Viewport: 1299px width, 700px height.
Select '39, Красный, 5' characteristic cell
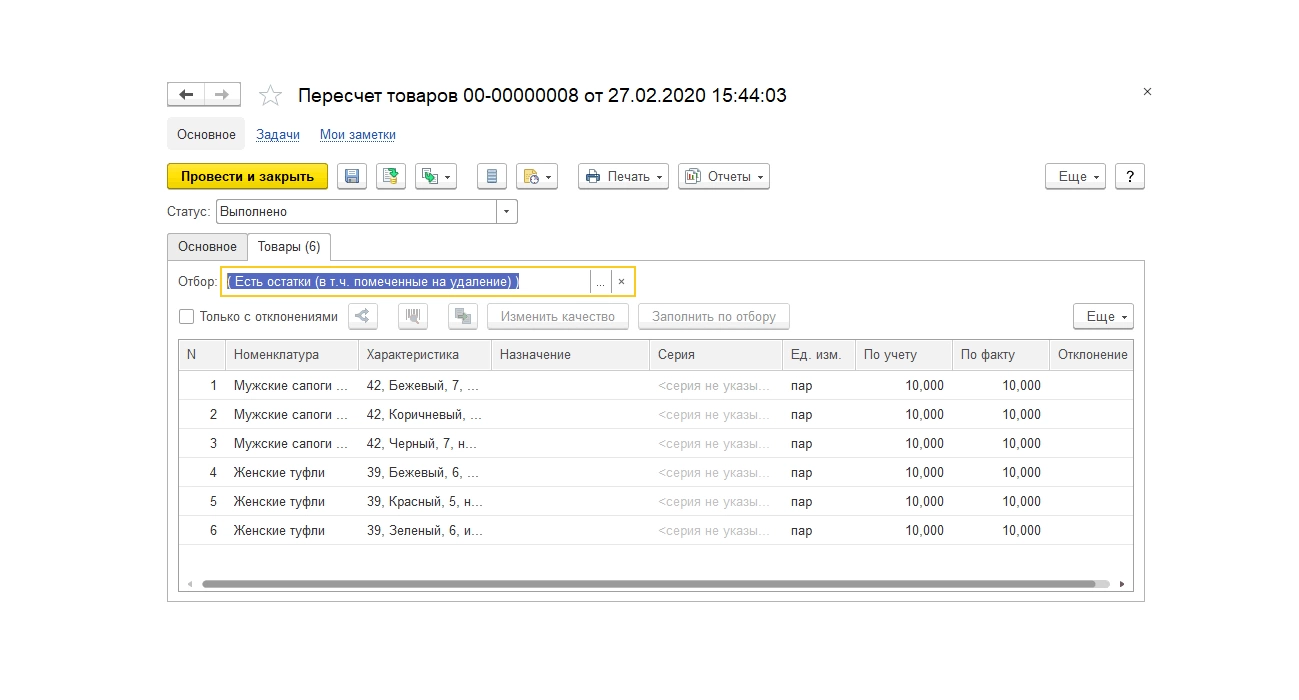coord(425,502)
